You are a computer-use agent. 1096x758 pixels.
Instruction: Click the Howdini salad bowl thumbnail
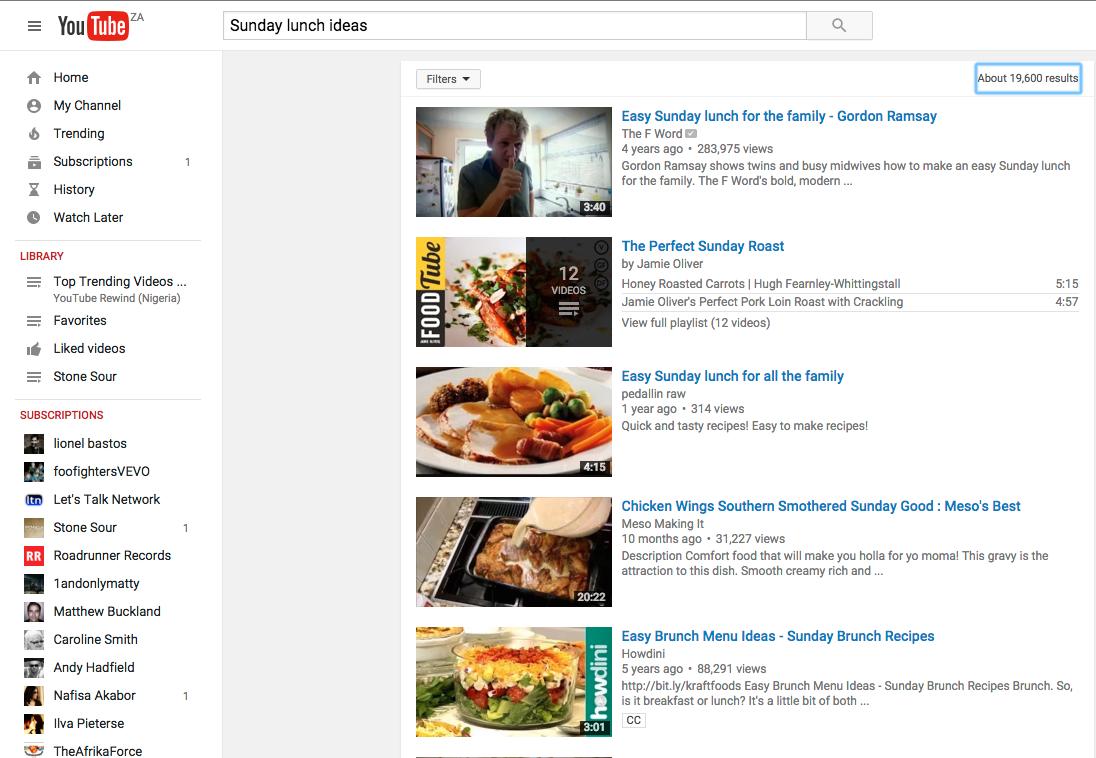514,682
